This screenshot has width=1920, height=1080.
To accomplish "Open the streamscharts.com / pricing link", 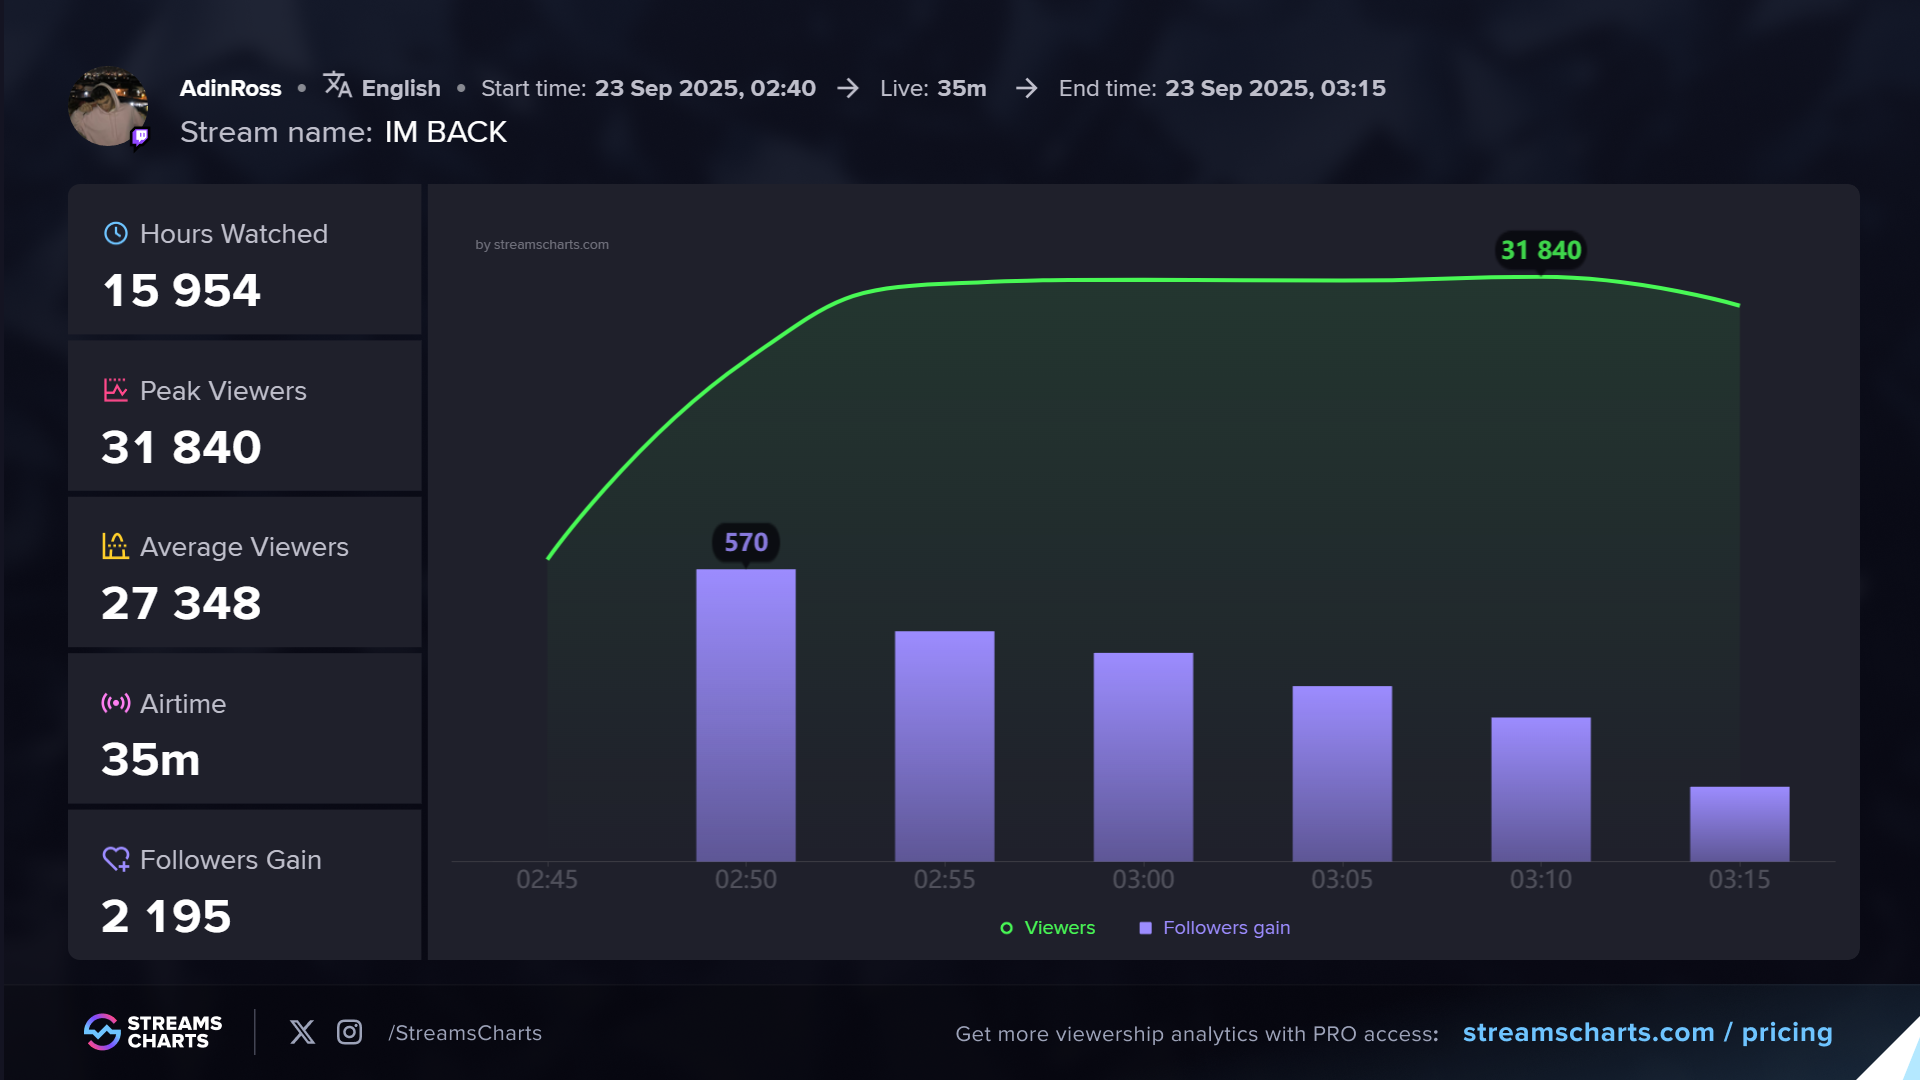I will (1647, 1032).
